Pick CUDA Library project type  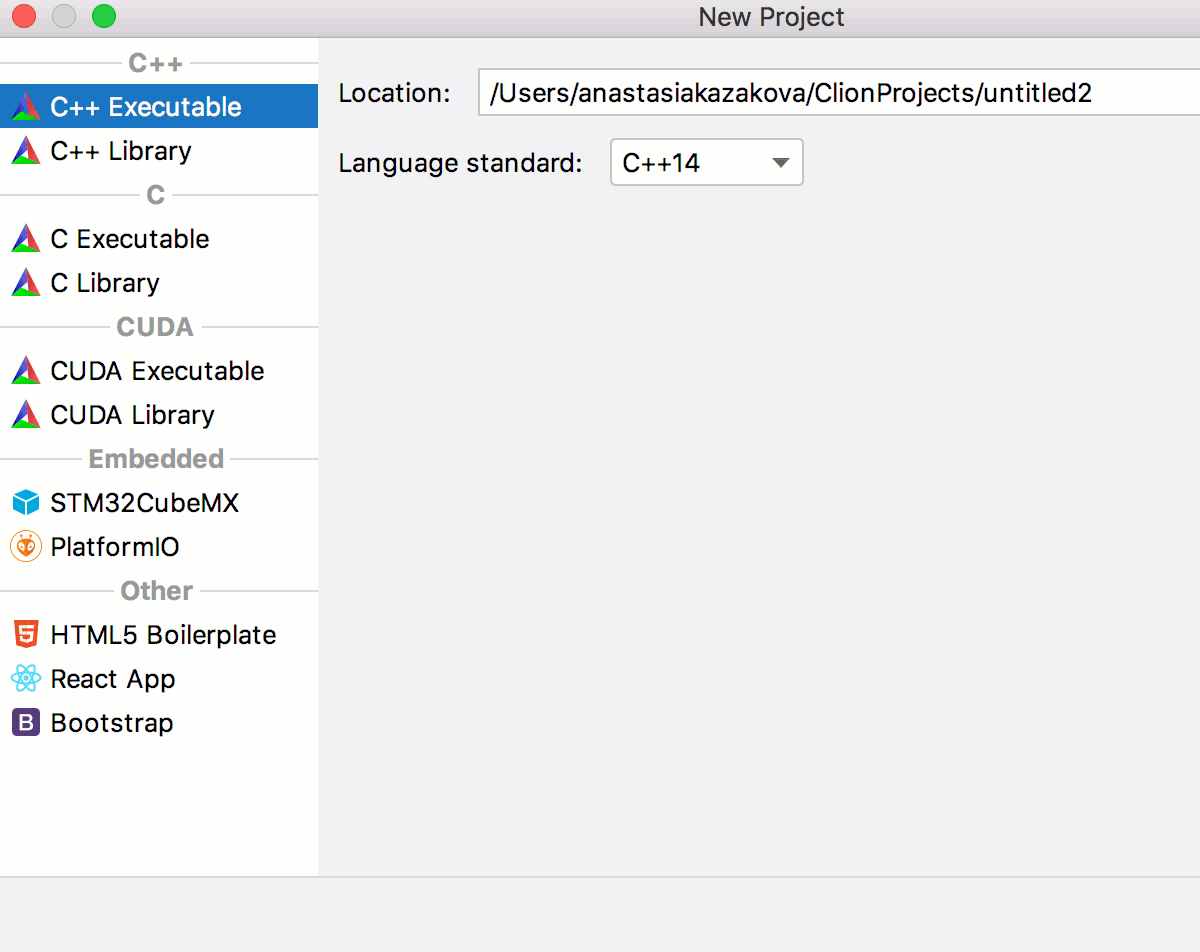tap(159, 414)
